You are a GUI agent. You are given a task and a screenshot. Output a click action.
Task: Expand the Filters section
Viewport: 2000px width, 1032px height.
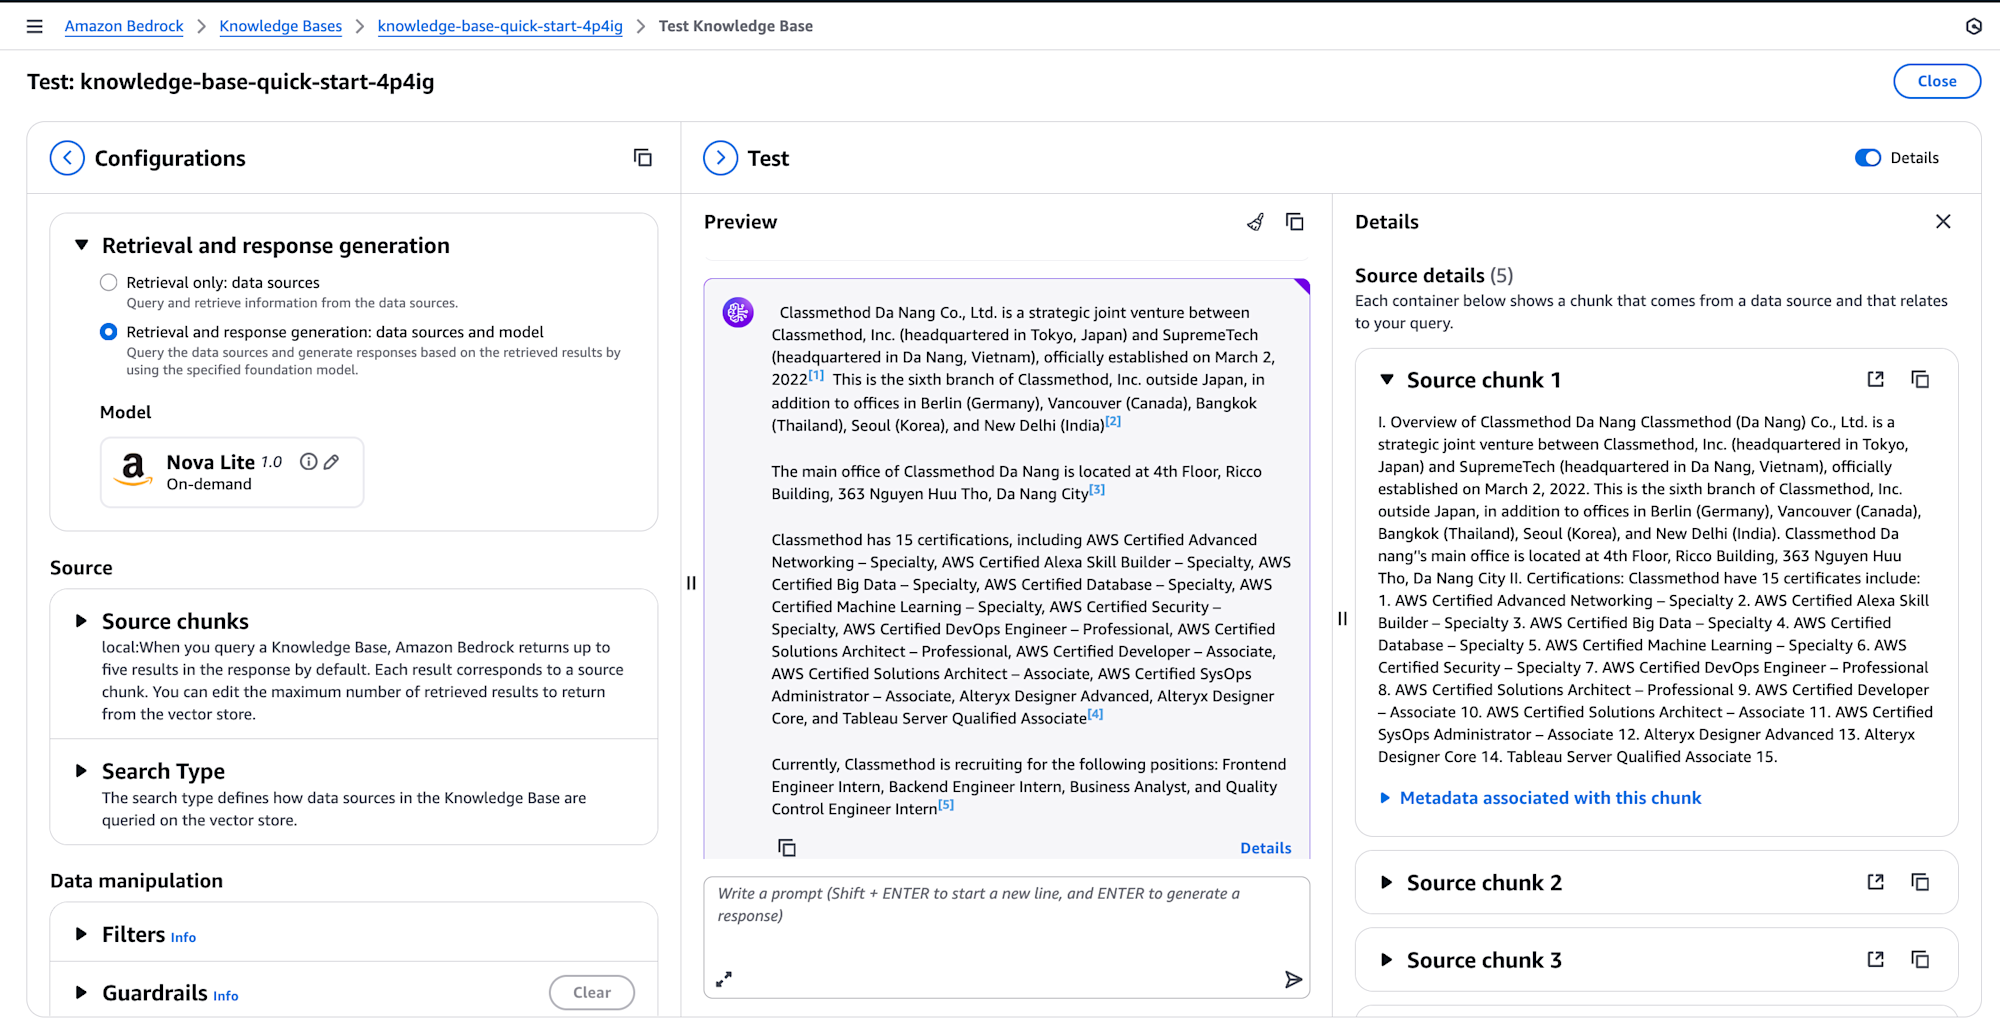(82, 934)
